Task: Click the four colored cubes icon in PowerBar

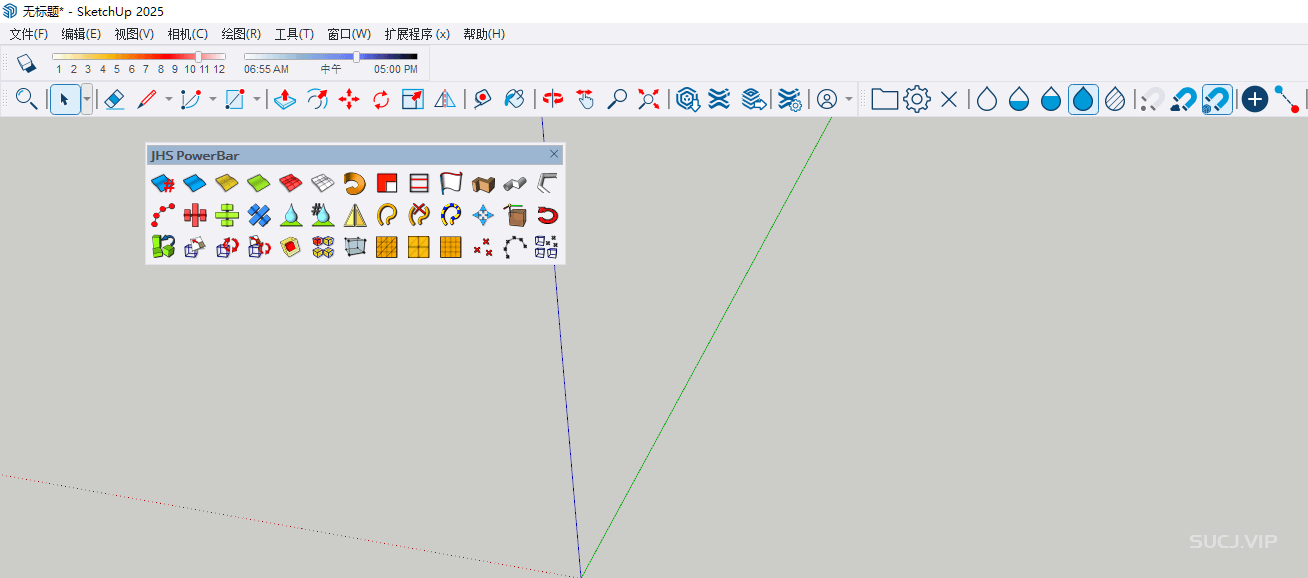Action: pyautogui.click(x=323, y=247)
